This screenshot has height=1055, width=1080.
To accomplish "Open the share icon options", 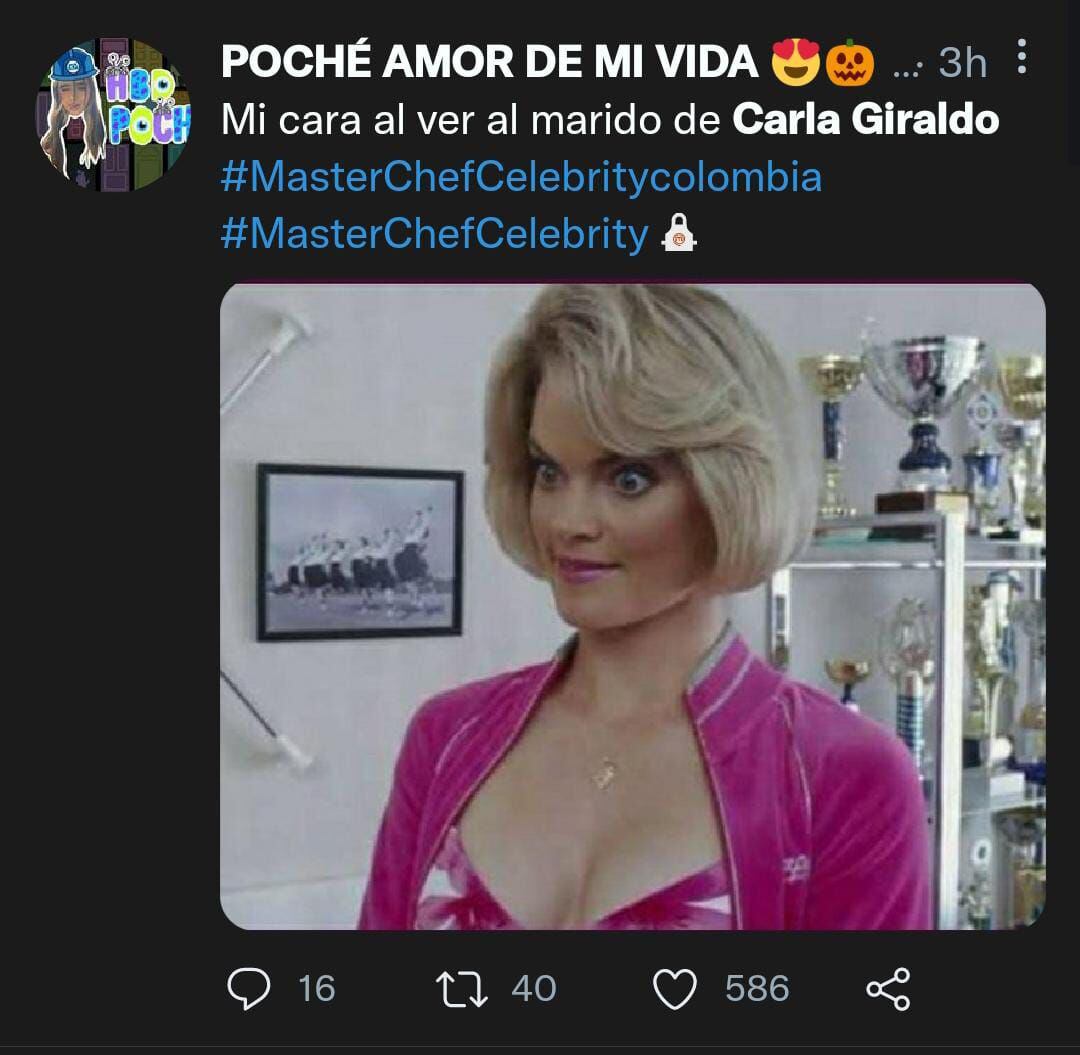I will coord(888,989).
